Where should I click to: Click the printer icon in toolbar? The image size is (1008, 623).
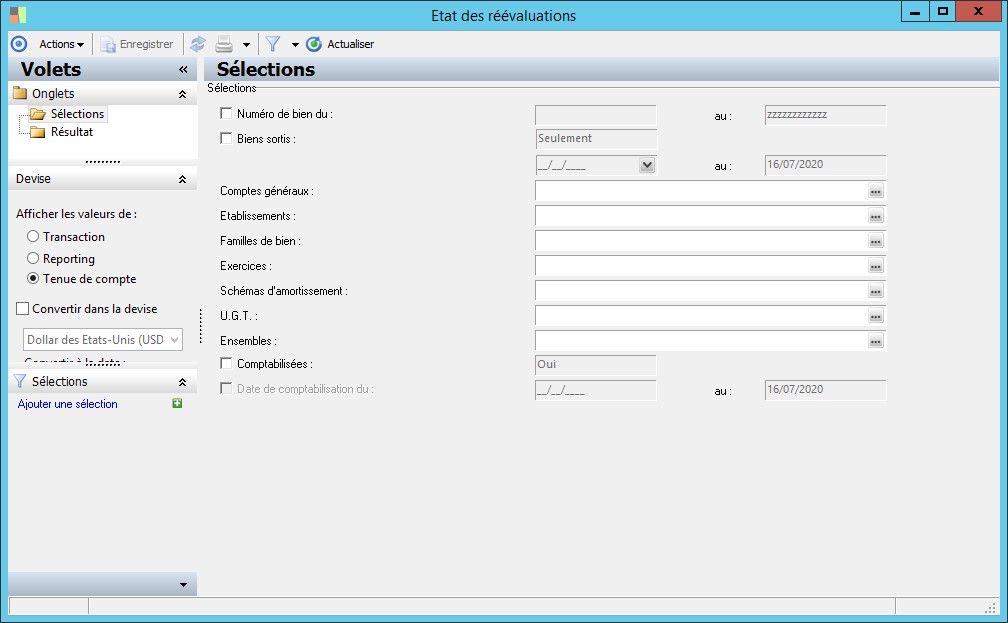[224, 44]
